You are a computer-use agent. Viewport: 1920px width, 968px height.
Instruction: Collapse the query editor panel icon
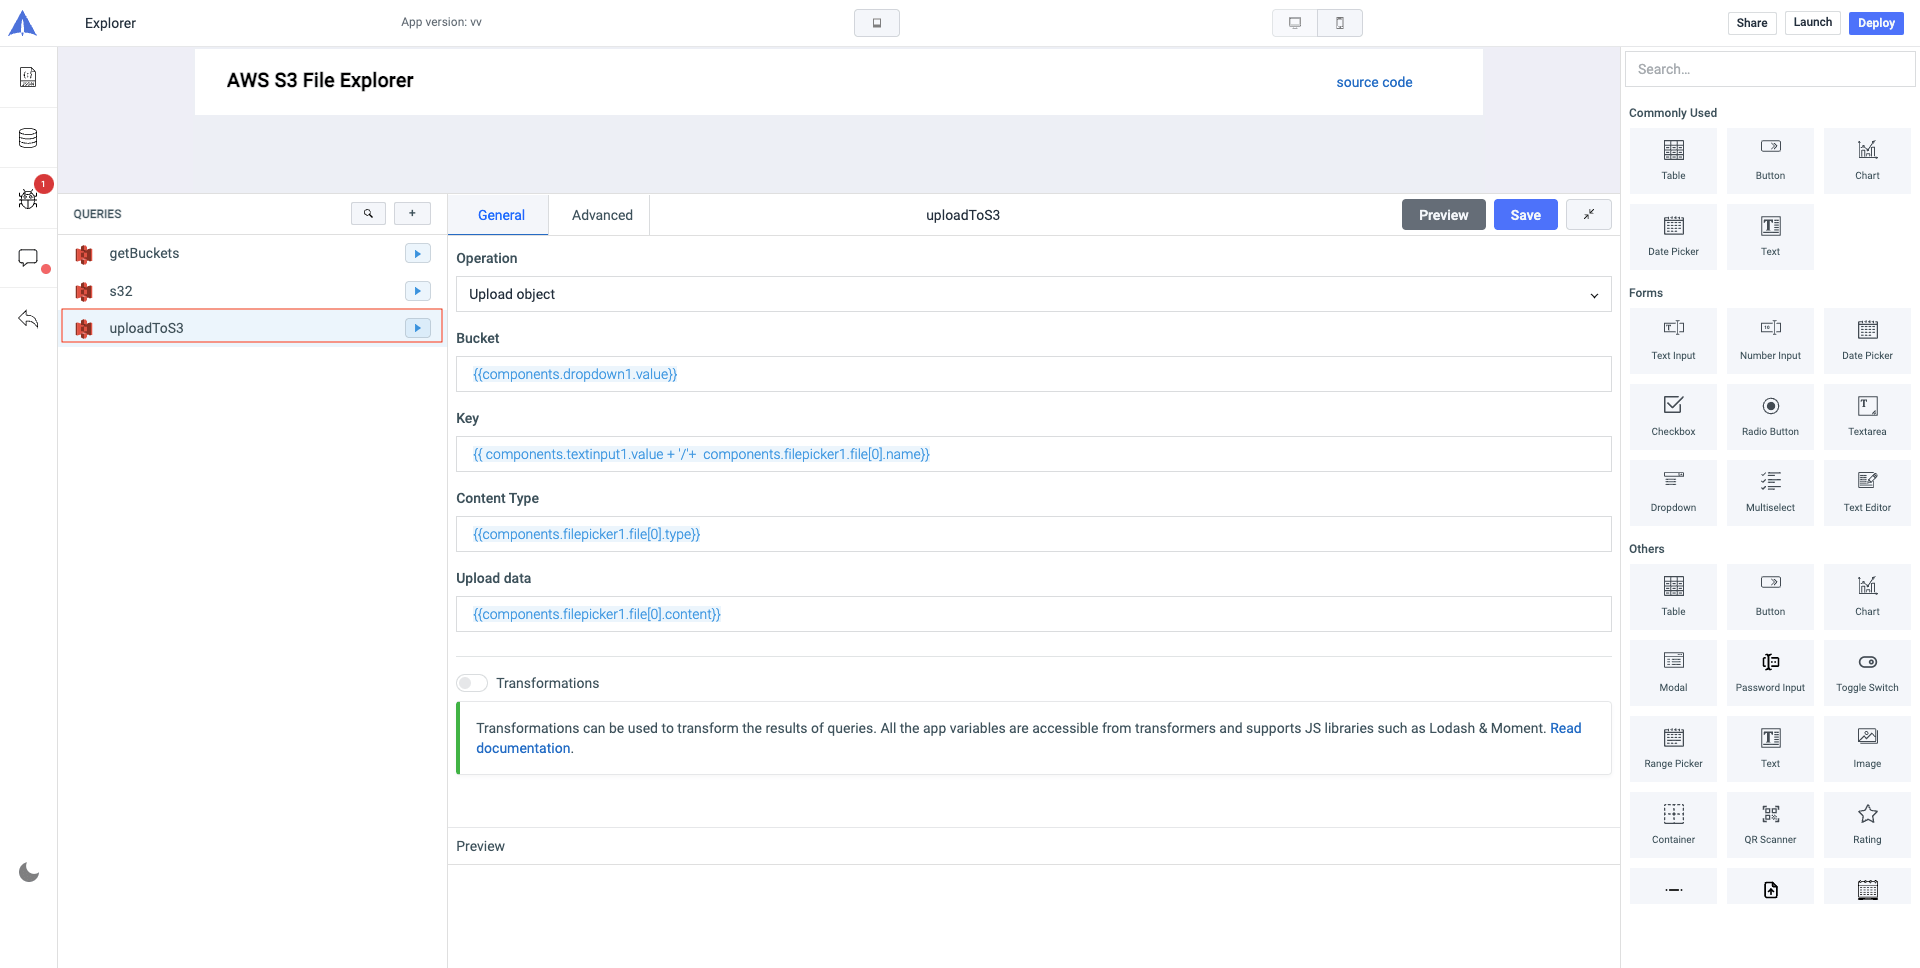[1588, 215]
